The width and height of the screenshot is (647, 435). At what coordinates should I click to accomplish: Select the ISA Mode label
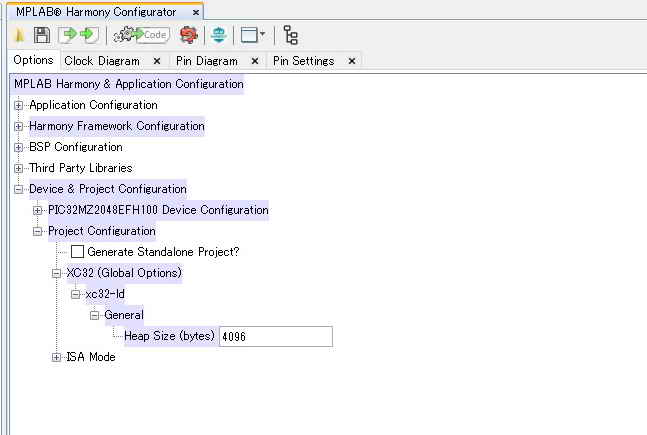[x=91, y=357]
